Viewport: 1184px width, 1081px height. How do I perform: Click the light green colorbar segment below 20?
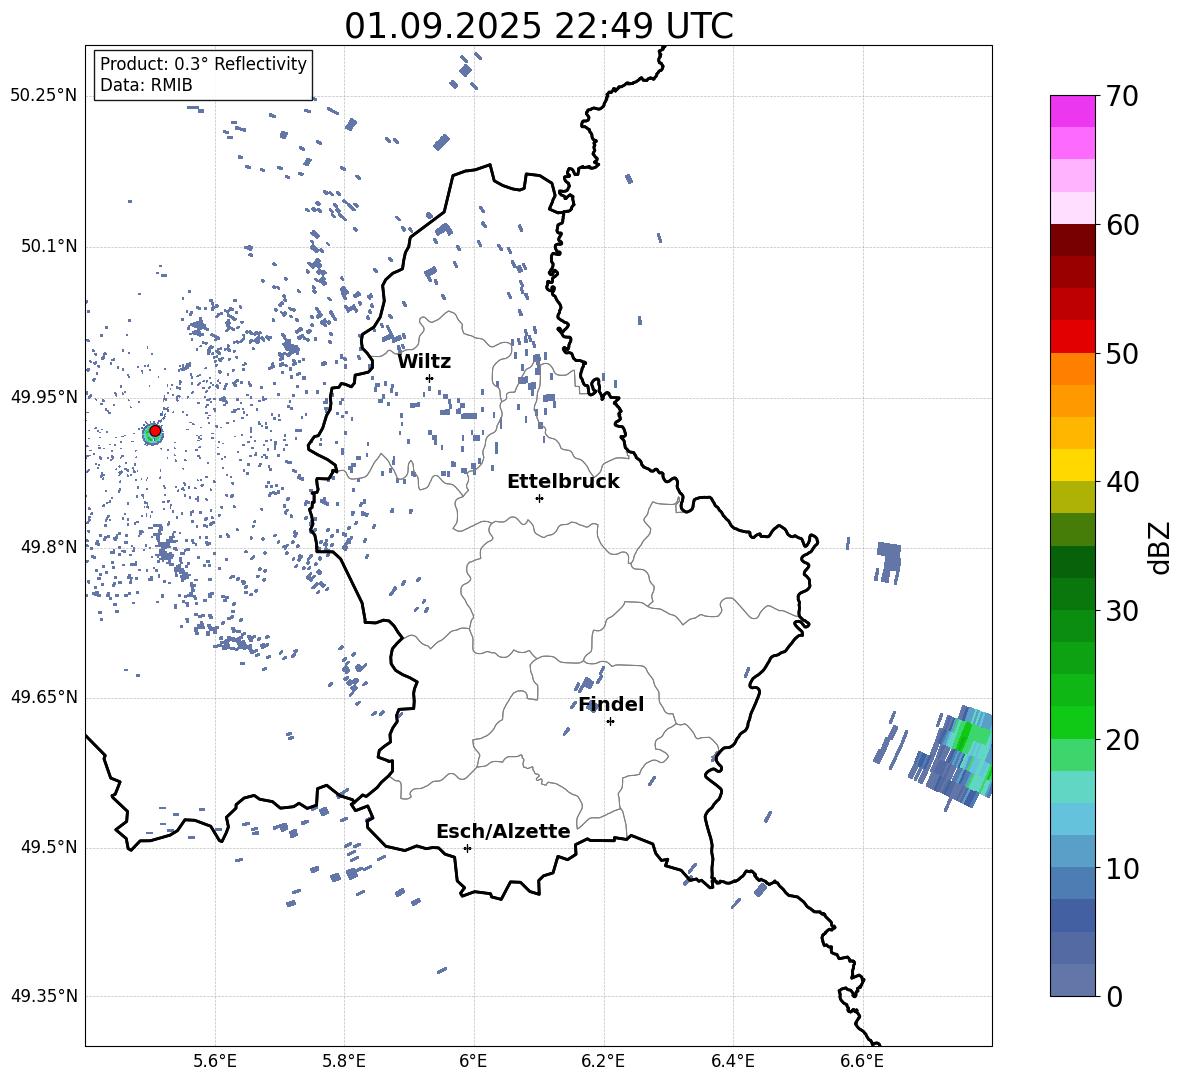[1073, 755]
